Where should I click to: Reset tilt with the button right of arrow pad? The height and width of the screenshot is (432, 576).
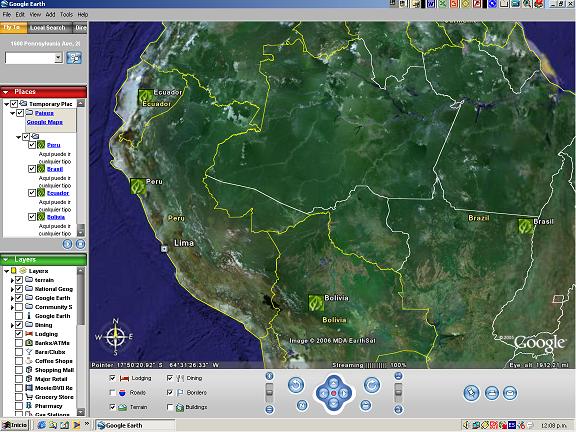coord(366,405)
